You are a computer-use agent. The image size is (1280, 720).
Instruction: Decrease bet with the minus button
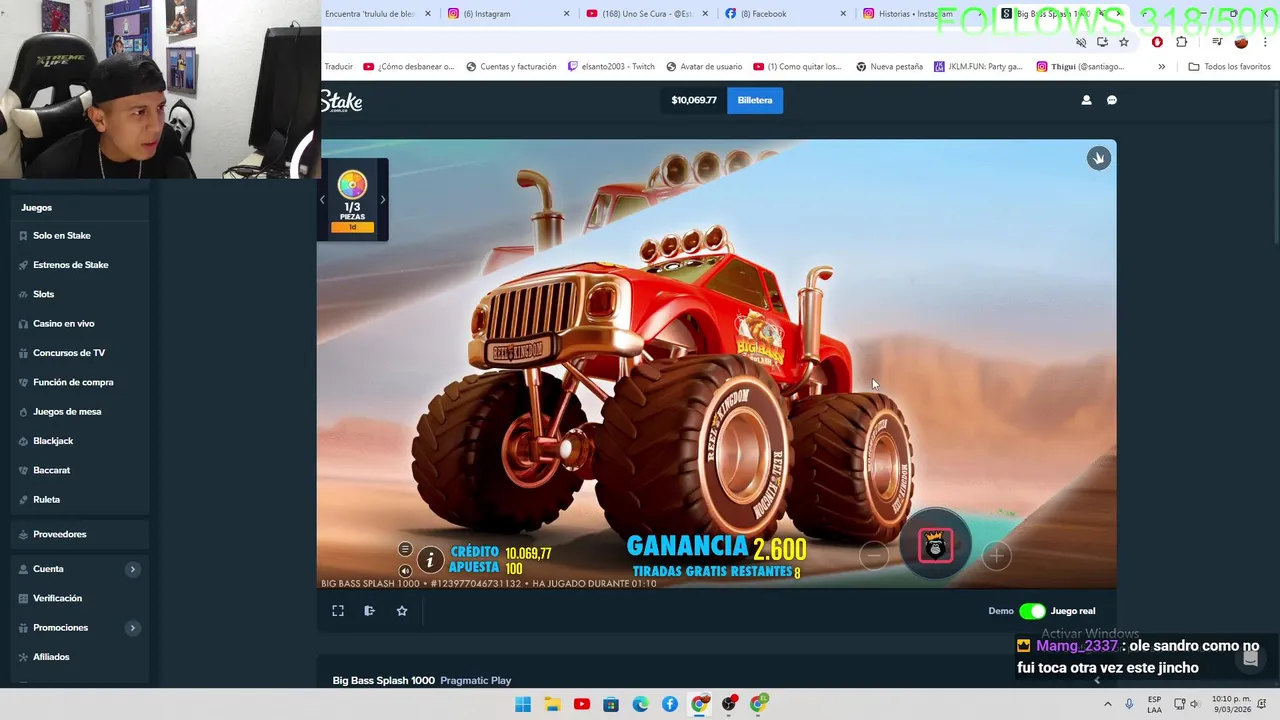[x=874, y=556]
